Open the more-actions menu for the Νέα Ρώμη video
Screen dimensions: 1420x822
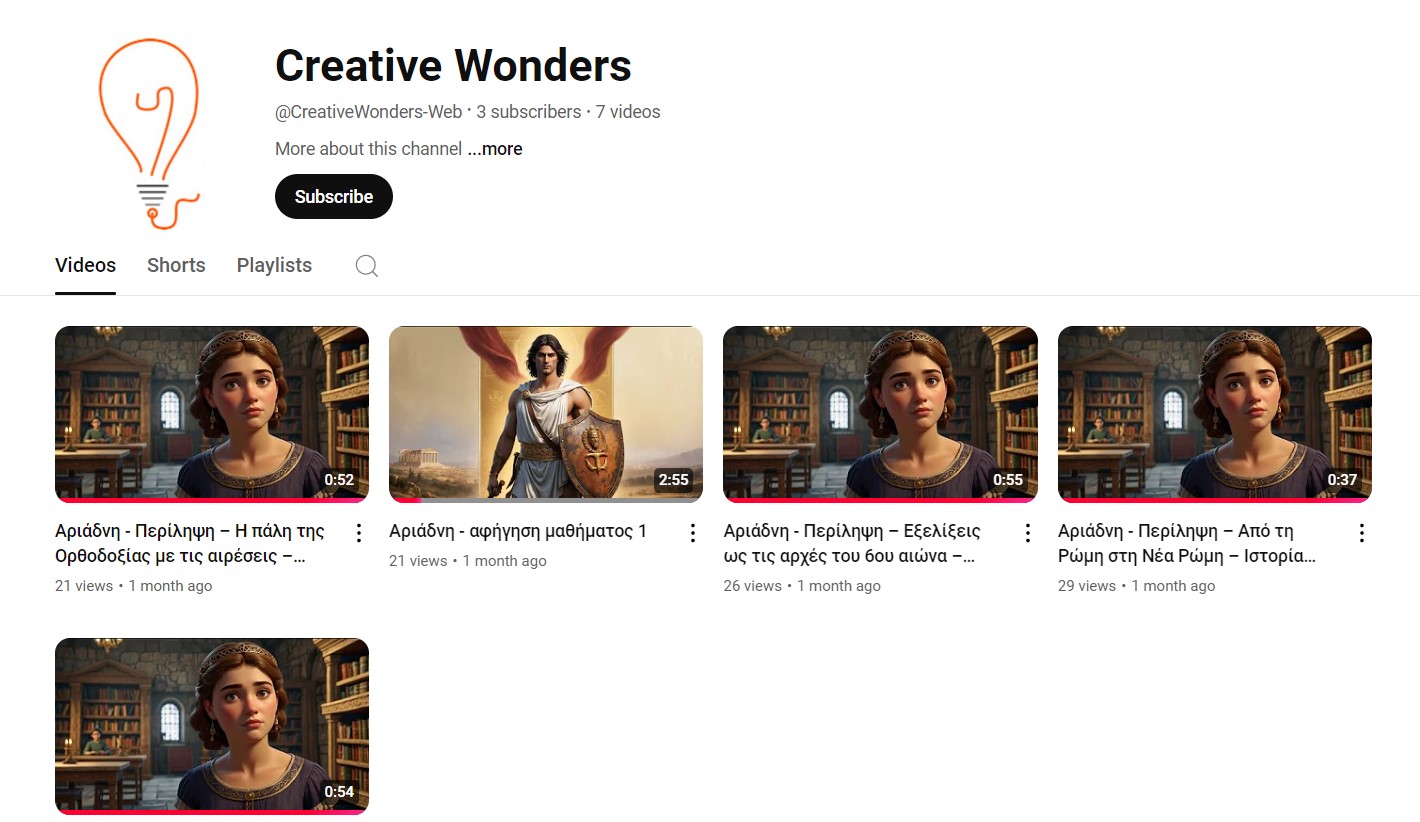coord(1361,533)
